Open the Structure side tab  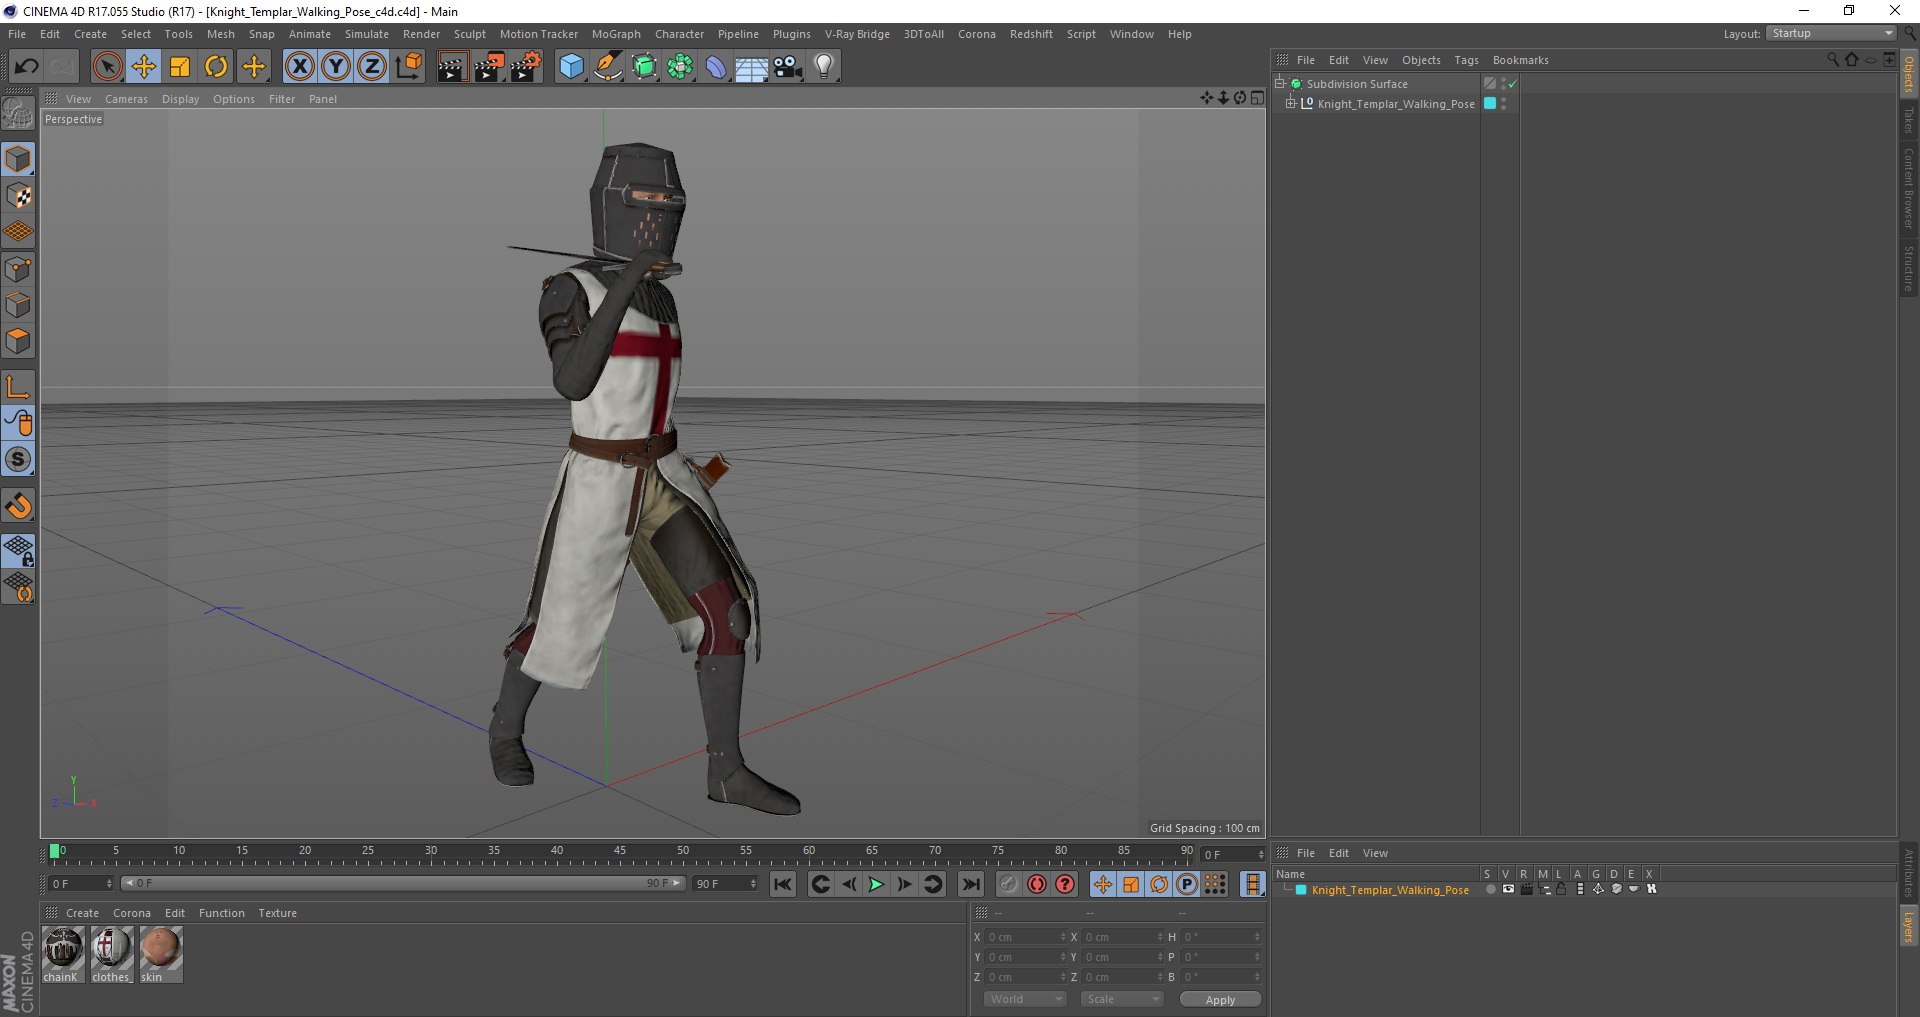click(x=1909, y=268)
